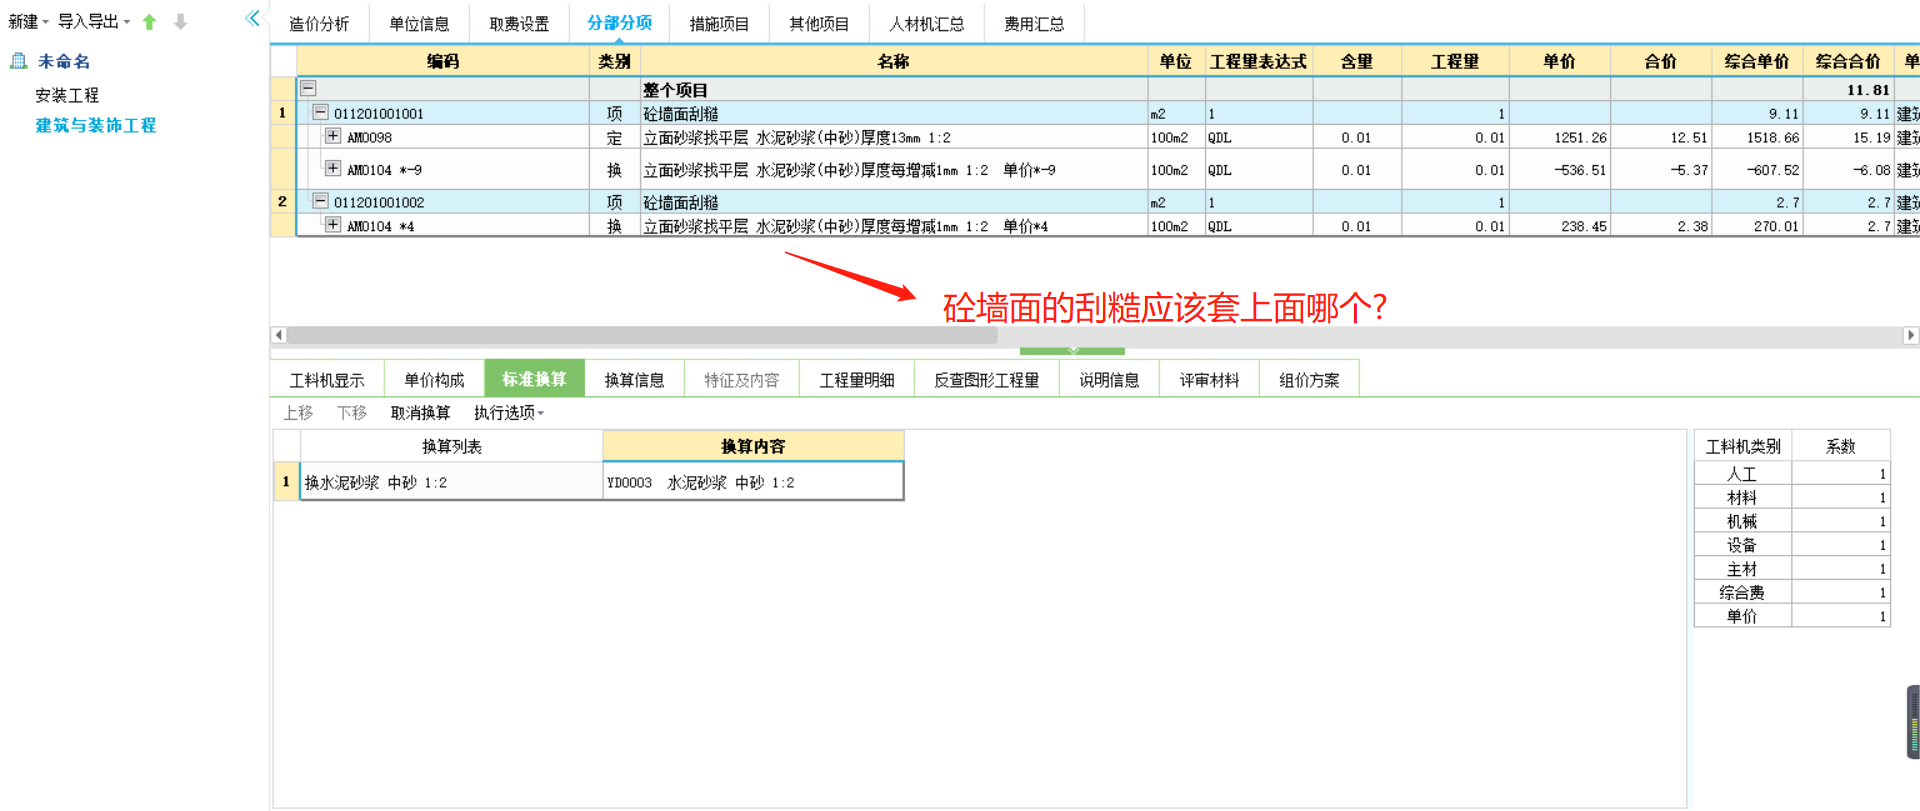Collapse item 011201001002
Screen dimensions: 1920x811
[321, 201]
